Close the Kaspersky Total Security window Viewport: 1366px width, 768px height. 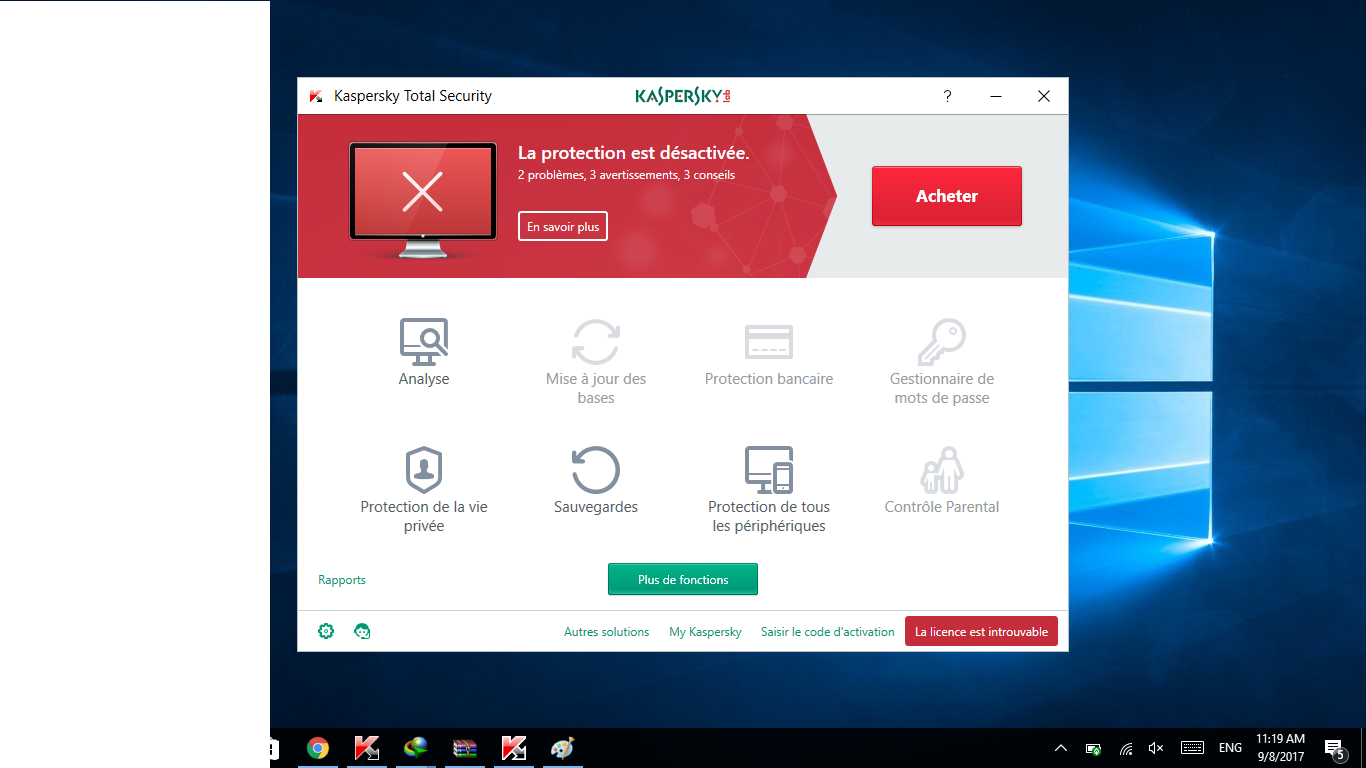(1044, 96)
